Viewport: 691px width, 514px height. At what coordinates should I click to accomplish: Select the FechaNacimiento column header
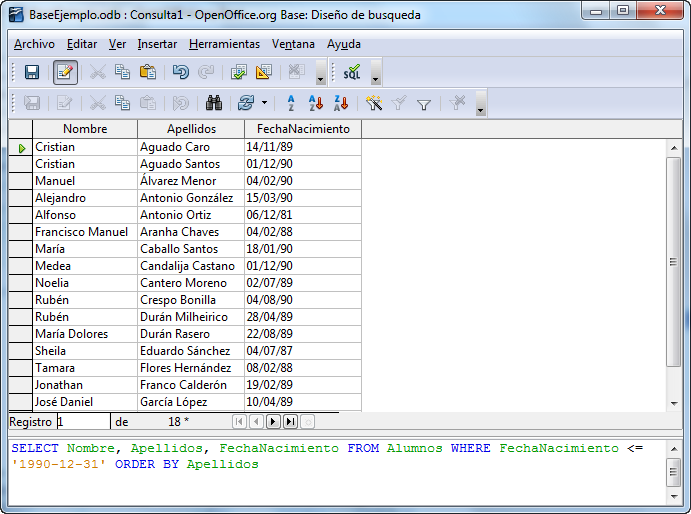[x=303, y=129]
